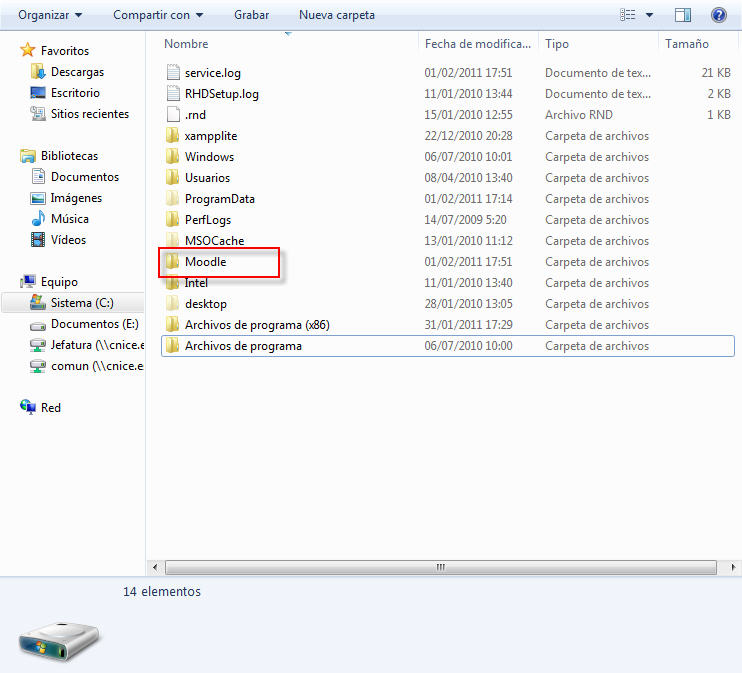Screen dimensions: 742x673
Task: Expand the Compartir con dropdown
Action: pos(157,15)
